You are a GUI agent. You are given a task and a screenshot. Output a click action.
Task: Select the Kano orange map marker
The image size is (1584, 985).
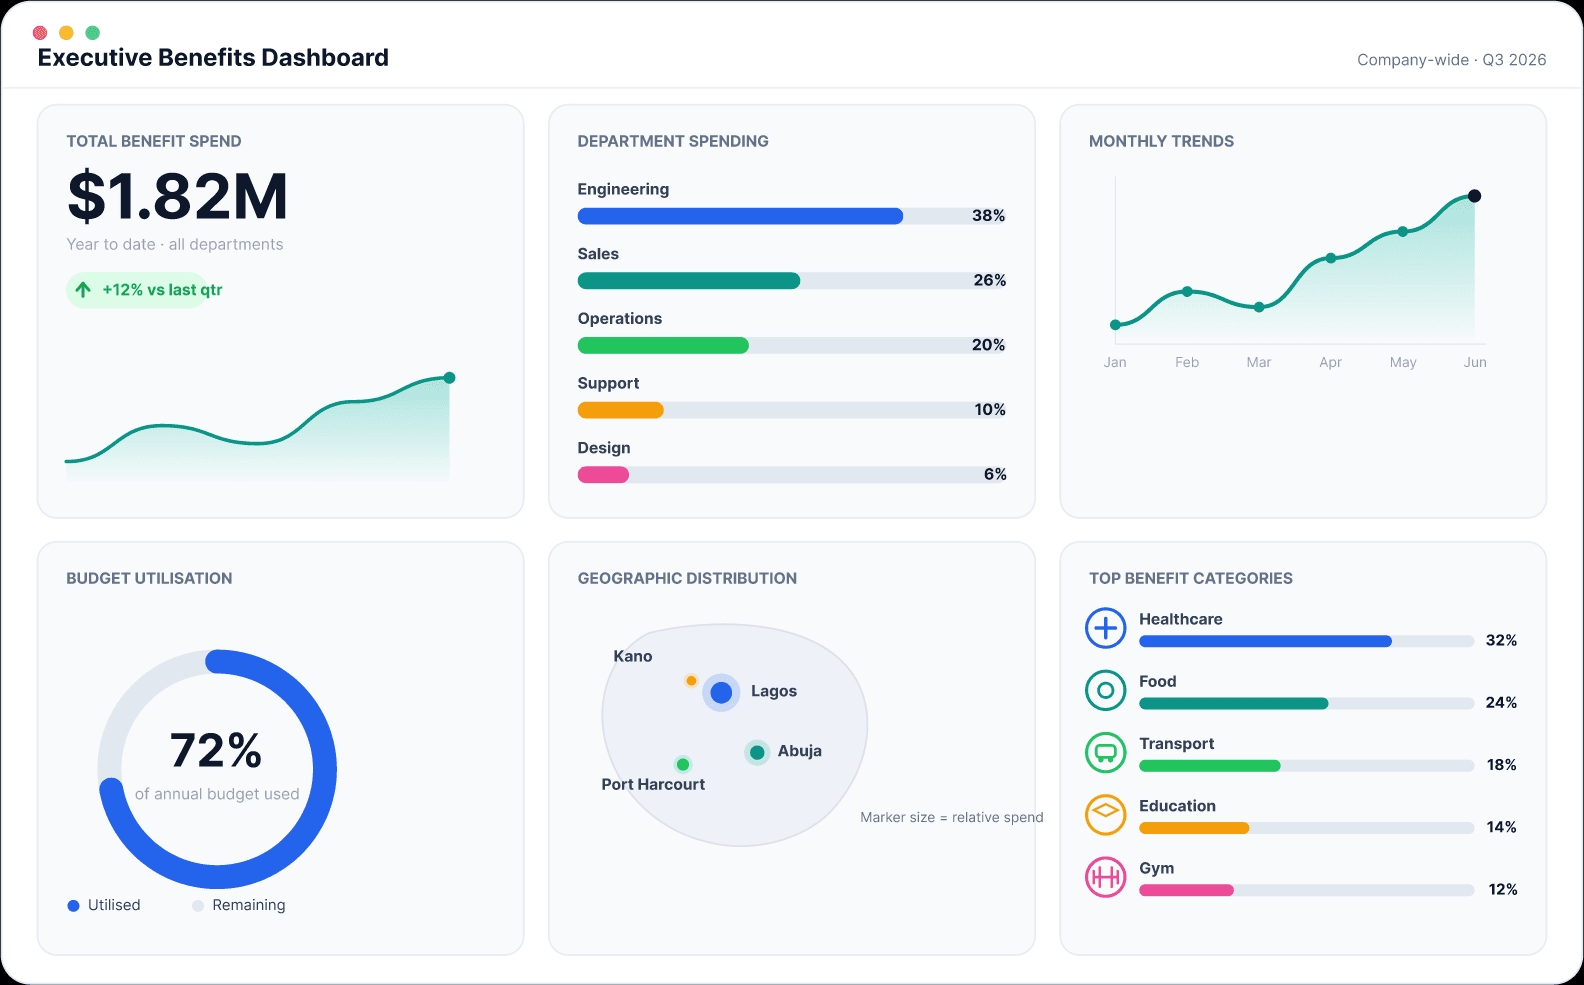pos(691,680)
